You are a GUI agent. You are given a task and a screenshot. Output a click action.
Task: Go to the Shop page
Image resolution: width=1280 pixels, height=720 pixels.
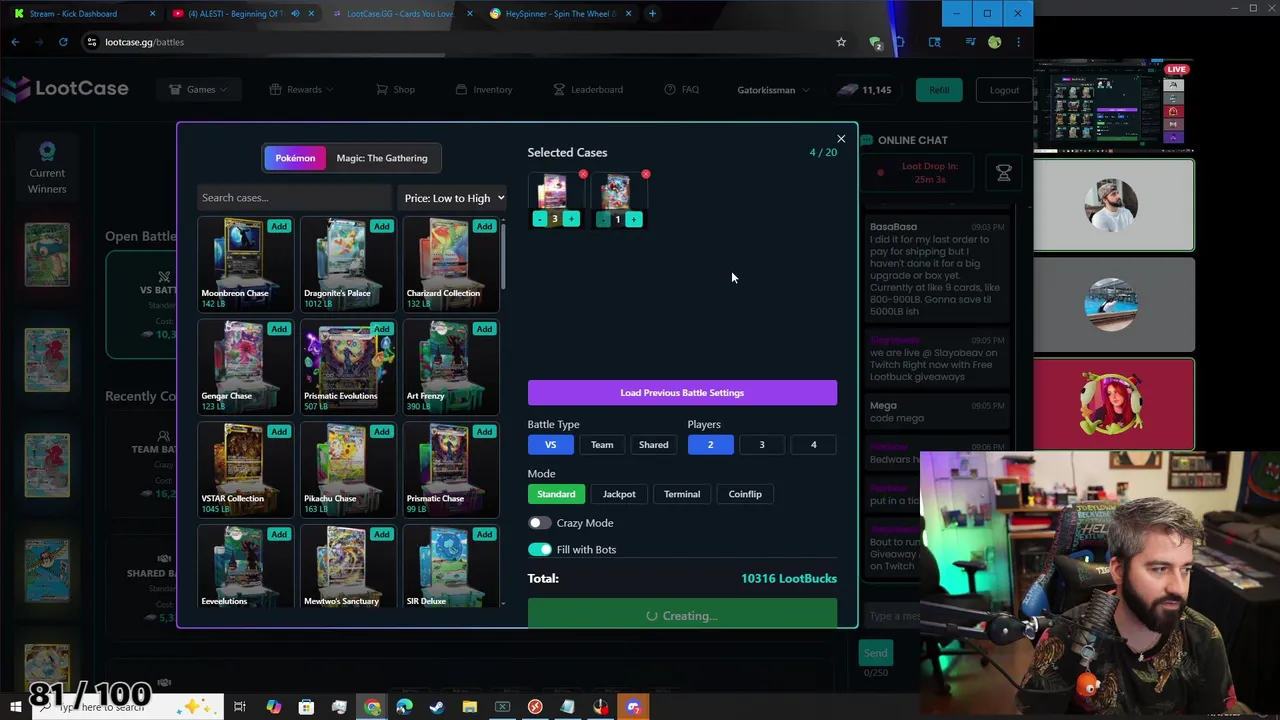pos(395,89)
